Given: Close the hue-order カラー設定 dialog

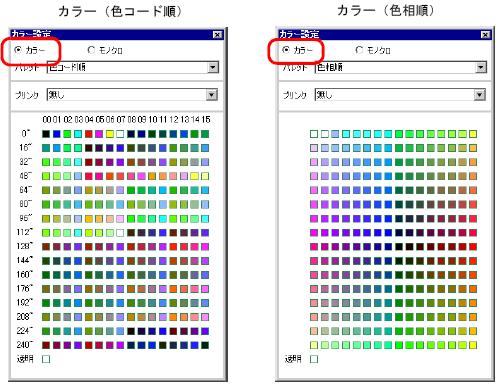Looking at the screenshot, I should [x=486, y=35].
